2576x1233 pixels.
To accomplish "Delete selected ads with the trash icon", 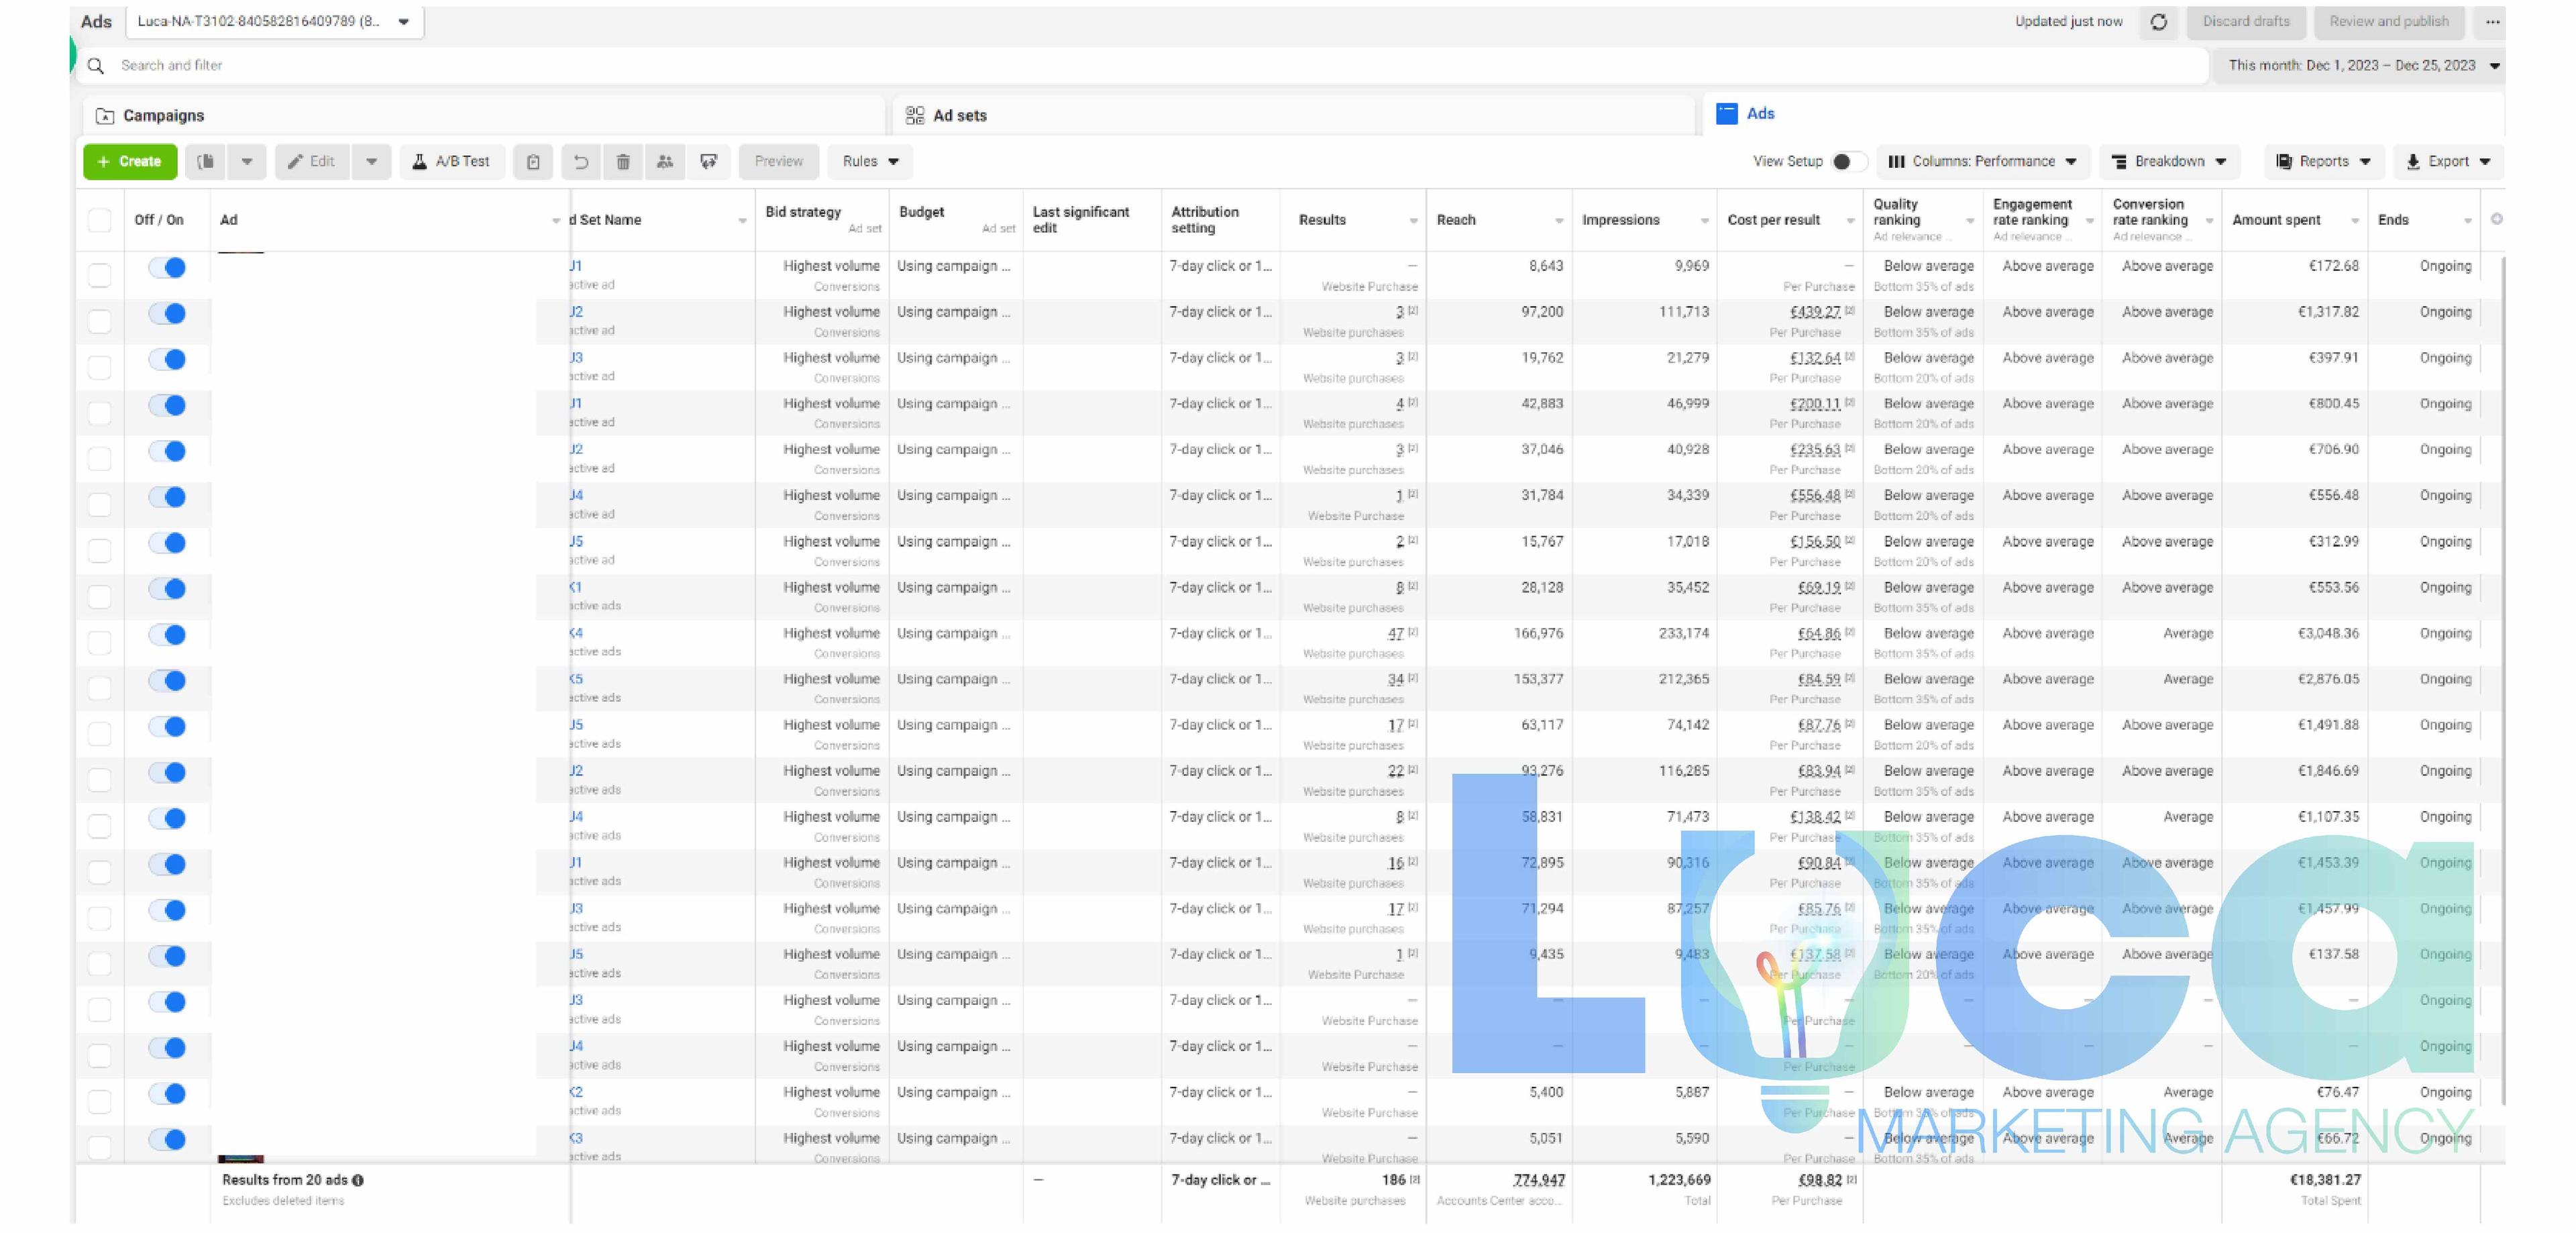I will coord(623,162).
